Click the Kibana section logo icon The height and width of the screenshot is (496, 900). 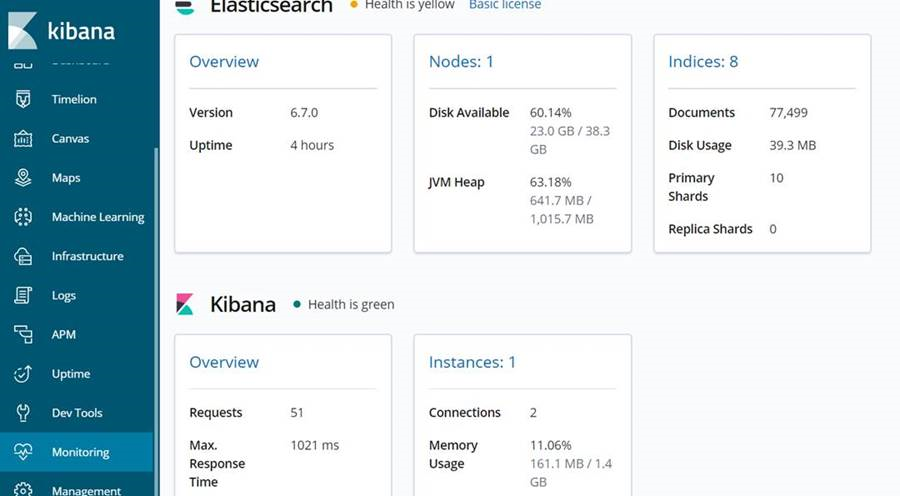pyautogui.click(x=185, y=304)
